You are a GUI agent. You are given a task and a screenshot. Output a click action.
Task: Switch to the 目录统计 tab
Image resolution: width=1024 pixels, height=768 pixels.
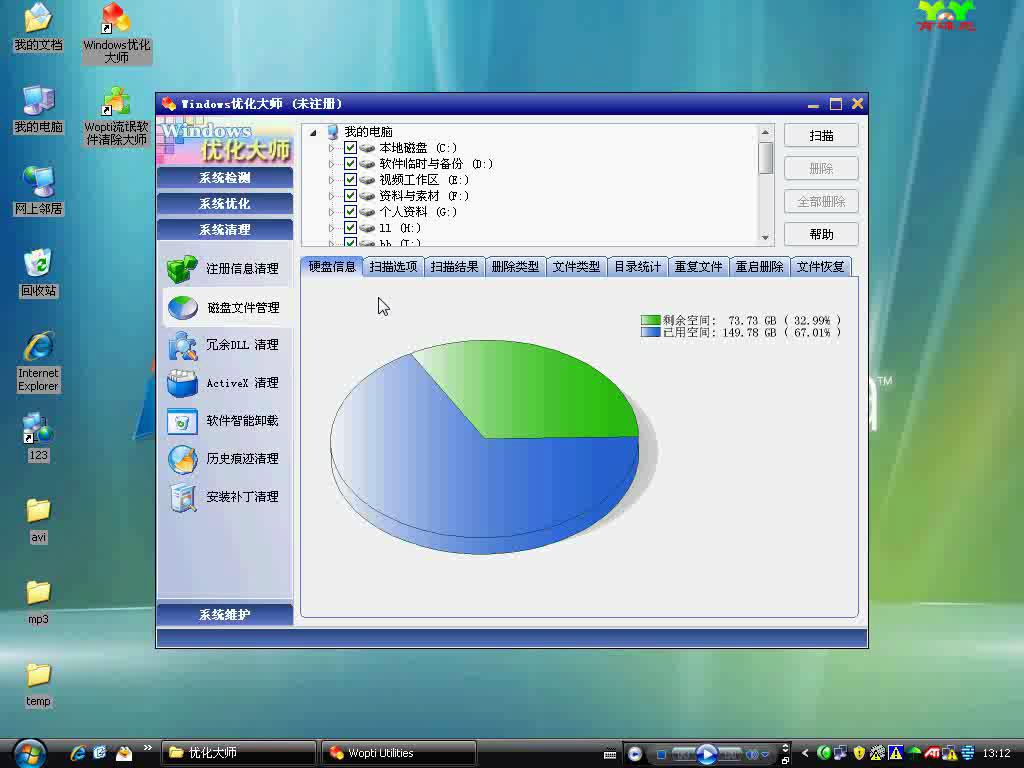[x=637, y=266]
